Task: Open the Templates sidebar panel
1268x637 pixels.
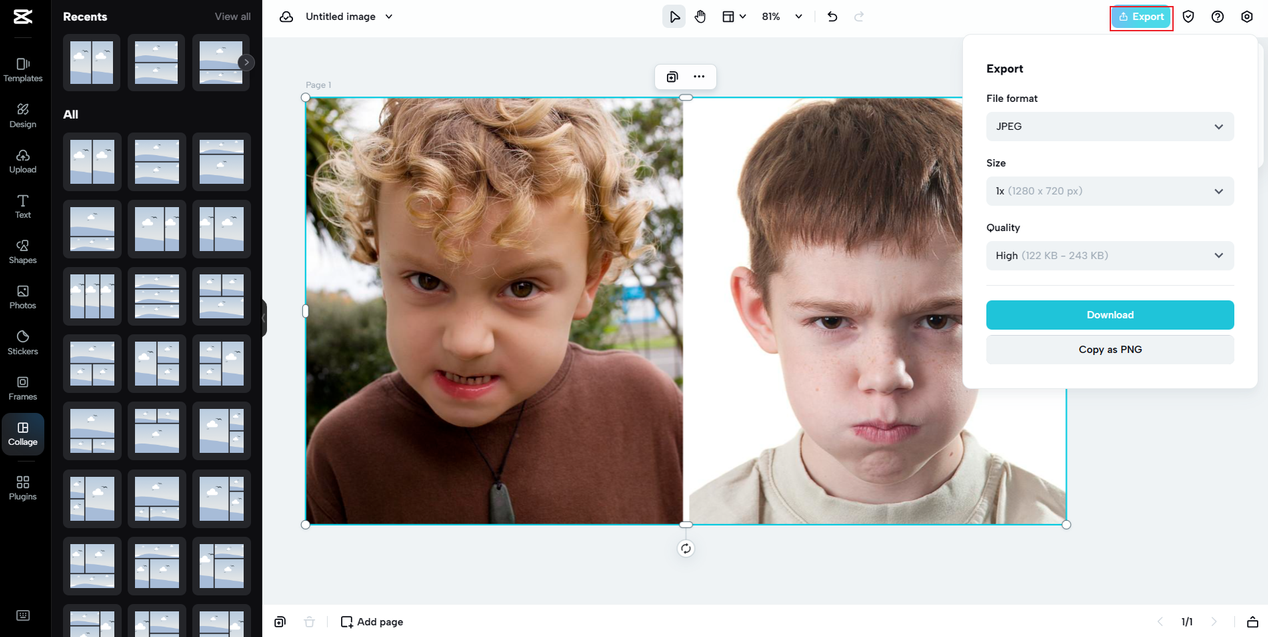Action: [x=23, y=69]
